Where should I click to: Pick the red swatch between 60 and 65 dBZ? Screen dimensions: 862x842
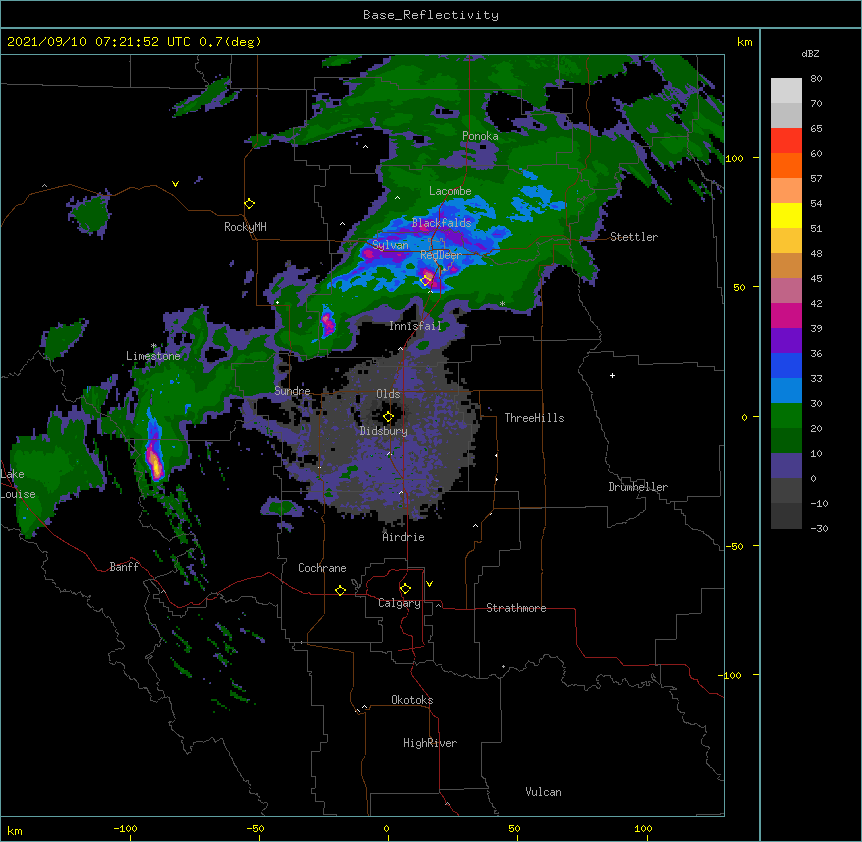click(x=786, y=141)
